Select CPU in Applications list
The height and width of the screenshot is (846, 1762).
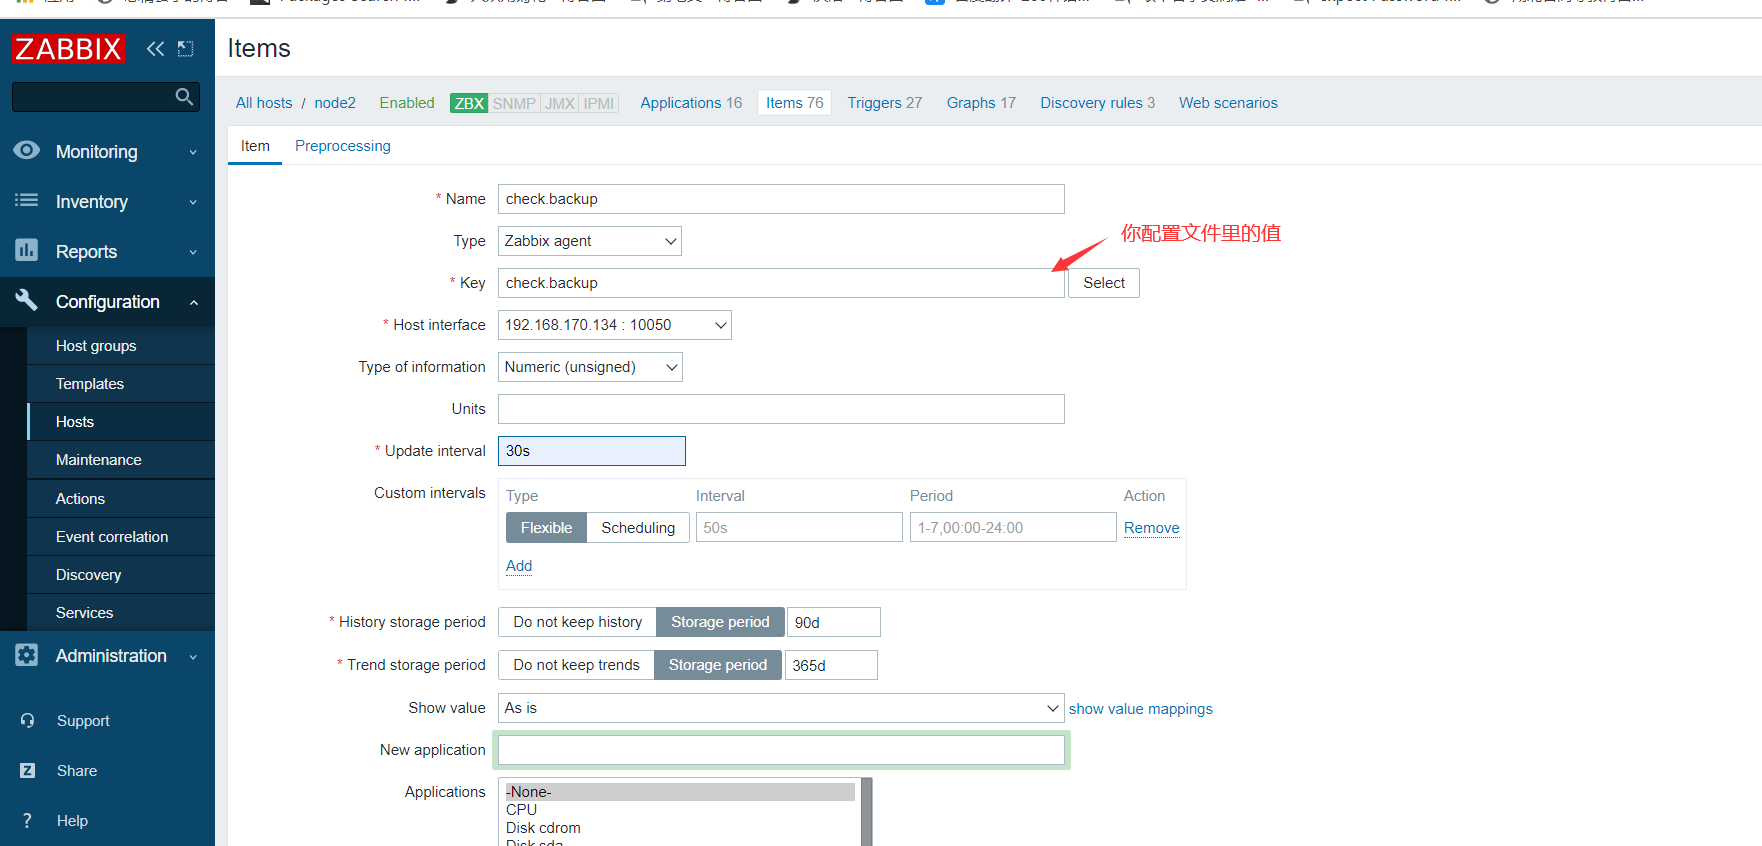[x=680, y=810]
